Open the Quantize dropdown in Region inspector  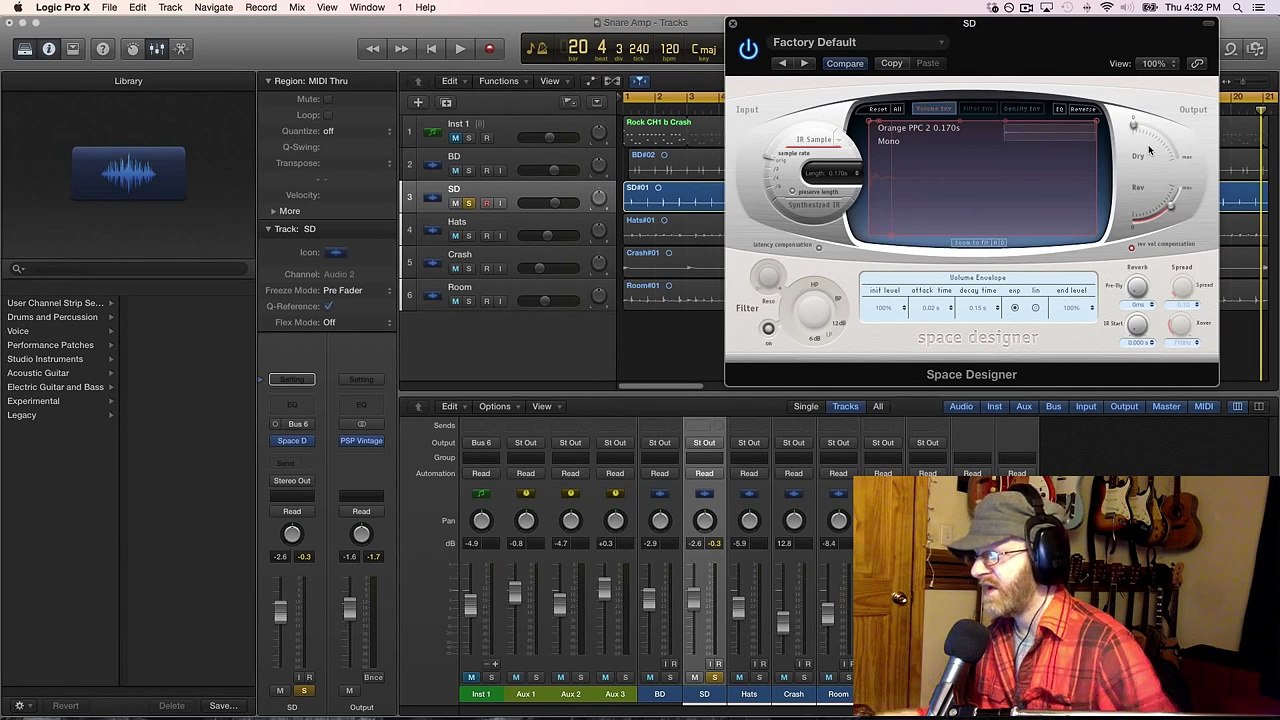[x=357, y=131]
